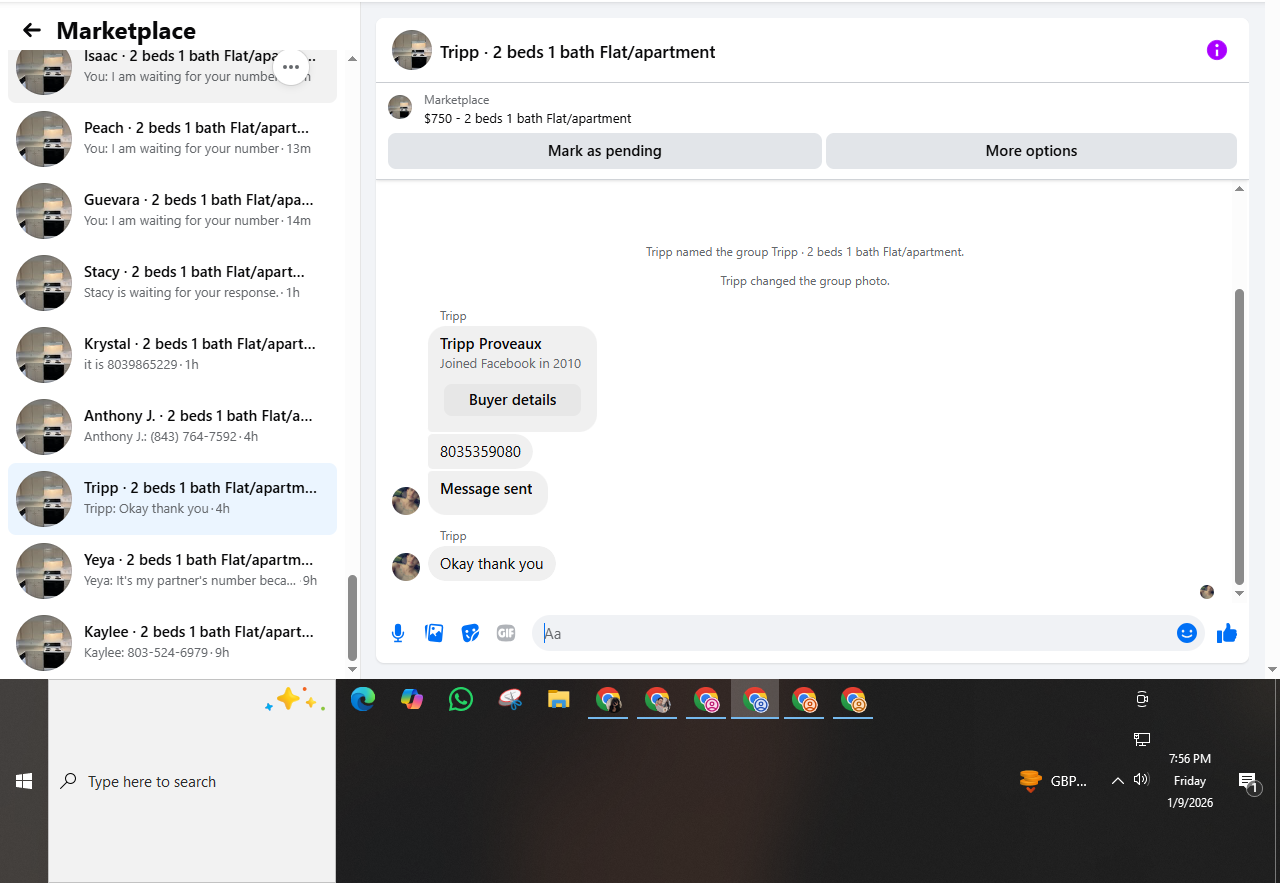Switch to the active highlighted Chrome window in taskbar
Image resolution: width=1280 pixels, height=883 pixels.
(x=755, y=700)
